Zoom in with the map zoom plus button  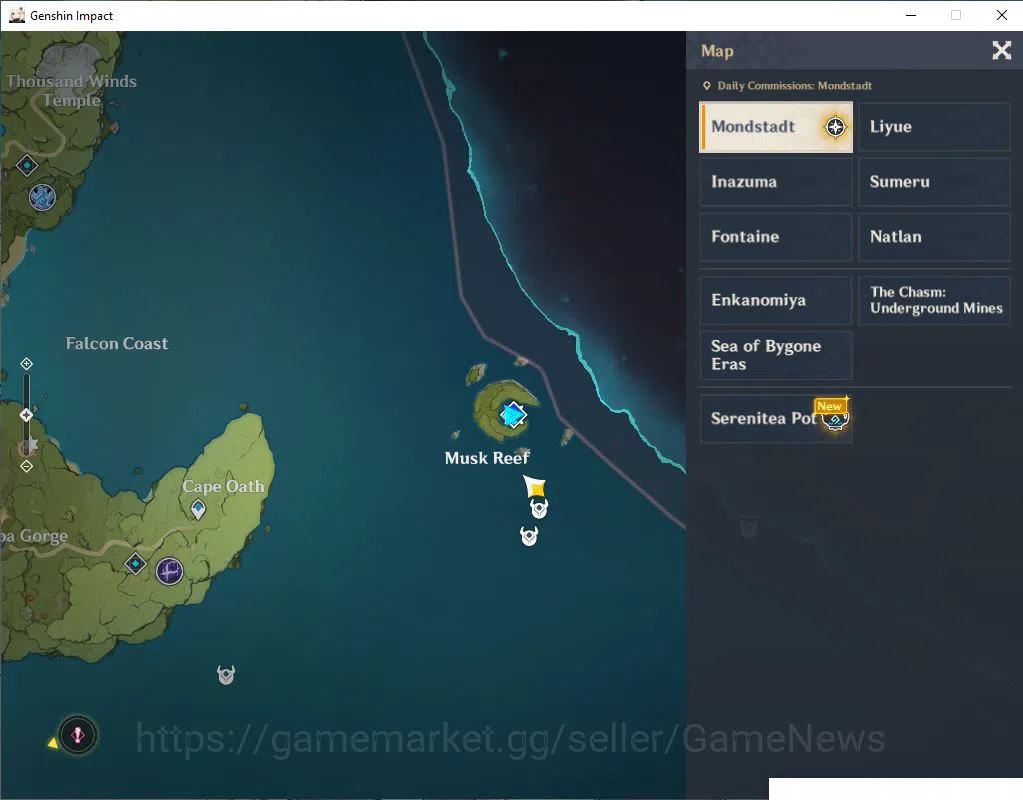[26, 363]
